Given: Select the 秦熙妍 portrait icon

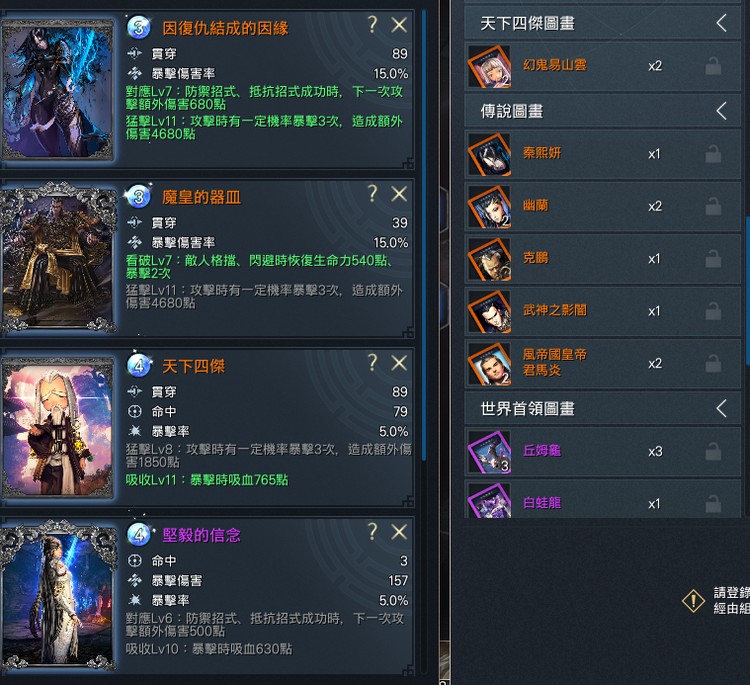Looking at the screenshot, I should 489,154.
